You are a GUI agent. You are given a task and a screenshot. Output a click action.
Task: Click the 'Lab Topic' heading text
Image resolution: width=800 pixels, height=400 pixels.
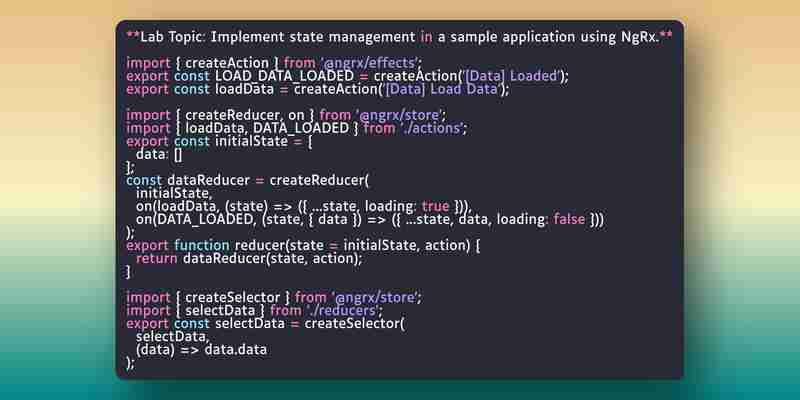pos(172,37)
